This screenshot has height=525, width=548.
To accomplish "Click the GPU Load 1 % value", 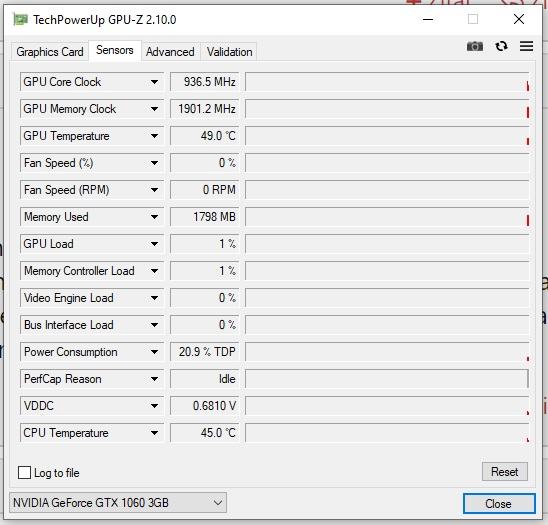I will click(204, 244).
